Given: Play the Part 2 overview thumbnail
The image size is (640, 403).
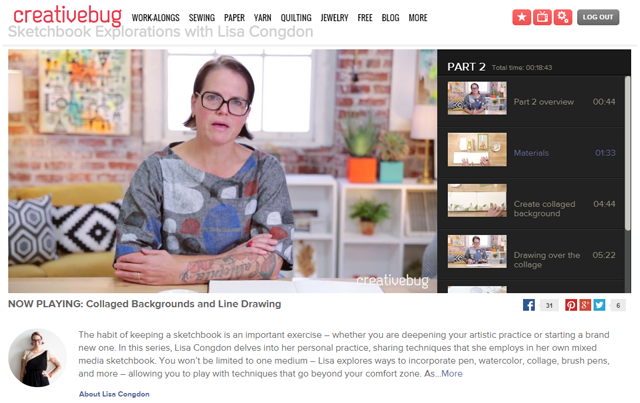Looking at the screenshot, I should pos(477,98).
